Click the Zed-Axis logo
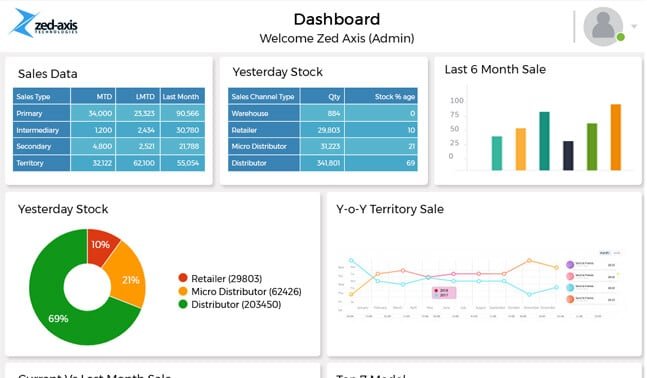 click(43, 24)
